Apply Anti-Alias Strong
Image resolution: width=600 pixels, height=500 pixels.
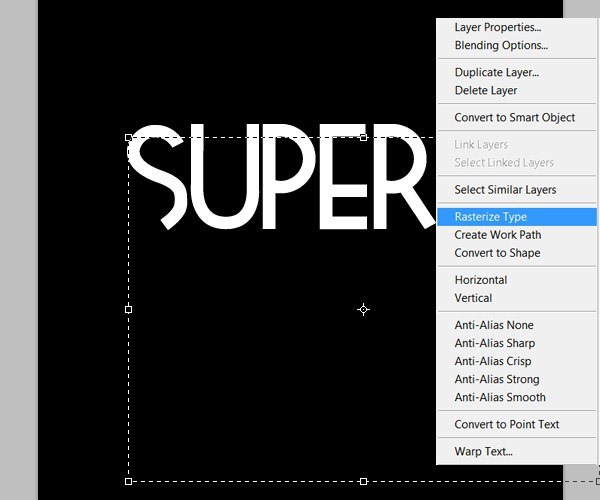[x=496, y=379]
